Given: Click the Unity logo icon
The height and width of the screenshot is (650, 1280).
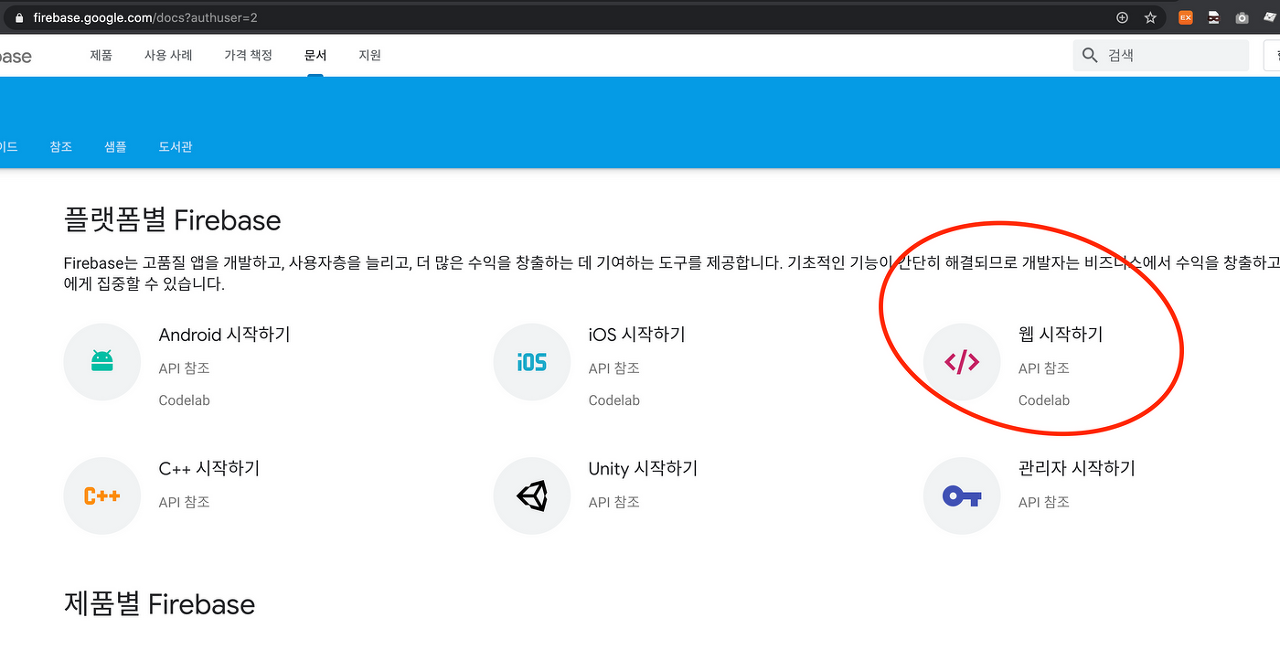Looking at the screenshot, I should coord(532,496).
